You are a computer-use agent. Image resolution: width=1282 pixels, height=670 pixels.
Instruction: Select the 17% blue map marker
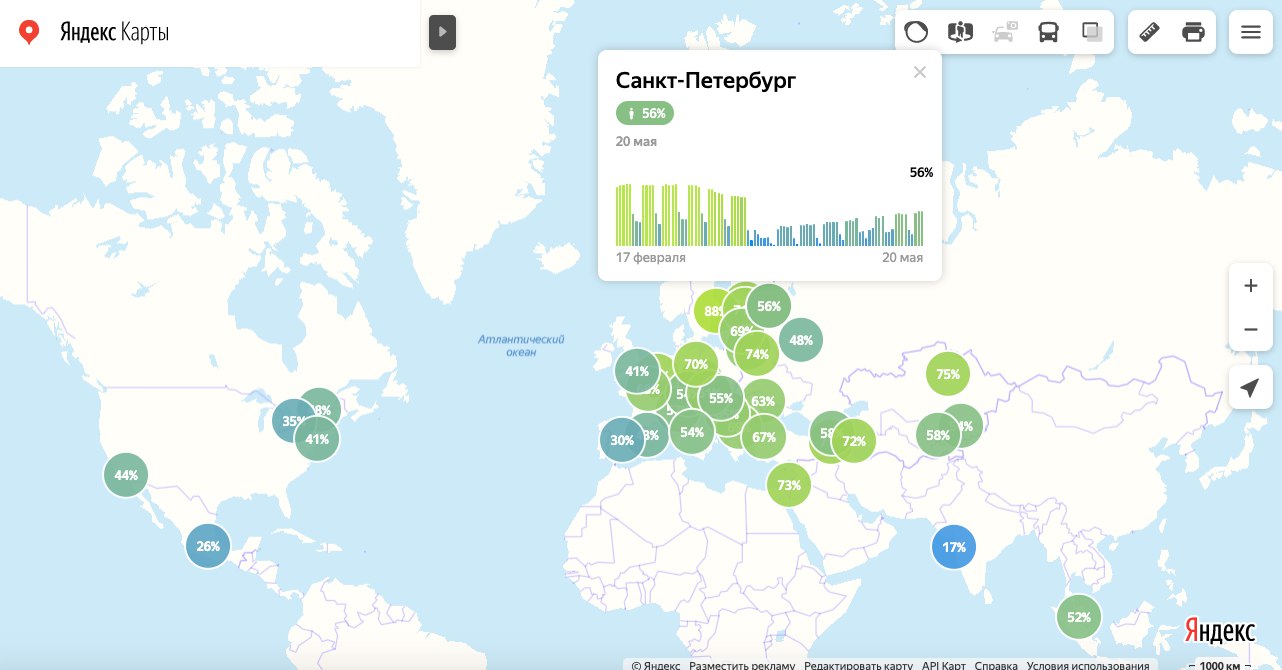[954, 547]
